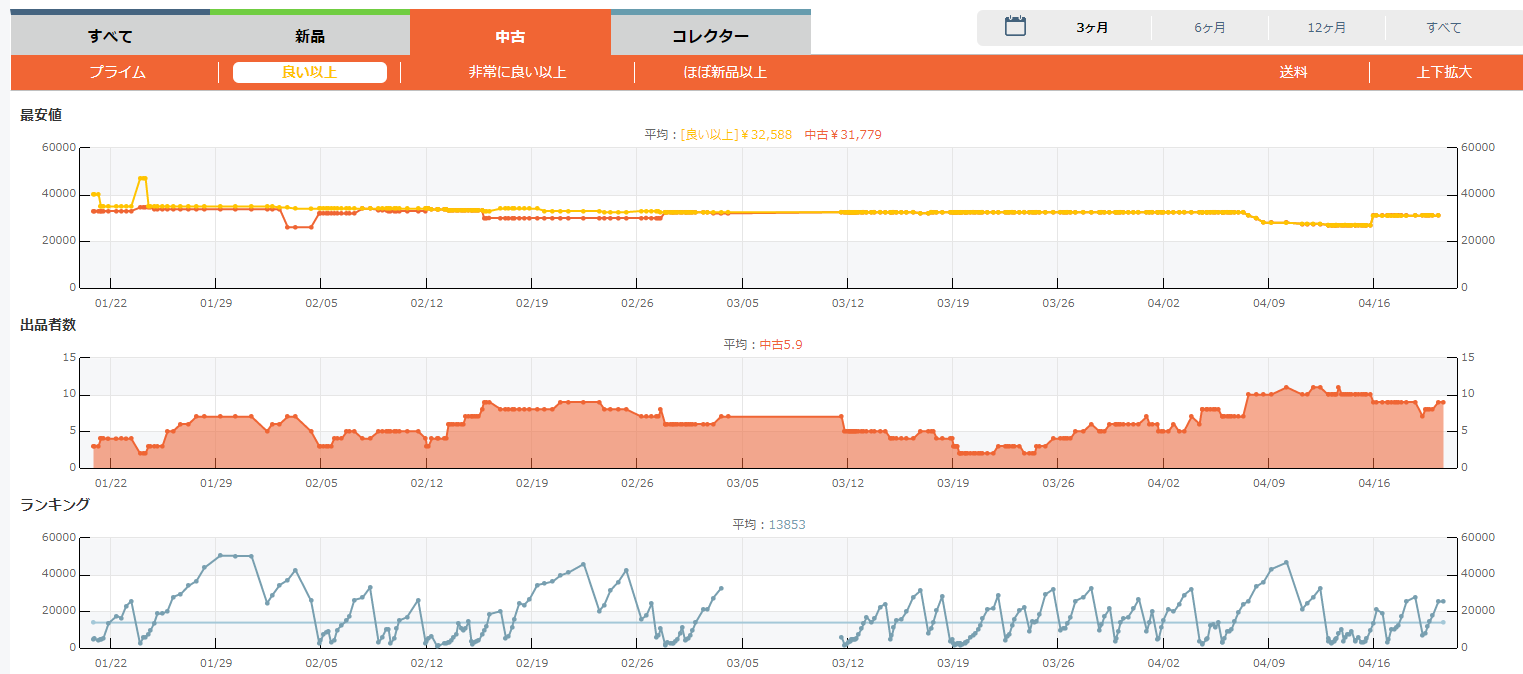The width and height of the screenshot is (1523, 674).
Task: Open the 中古 tab
Action: 510,37
